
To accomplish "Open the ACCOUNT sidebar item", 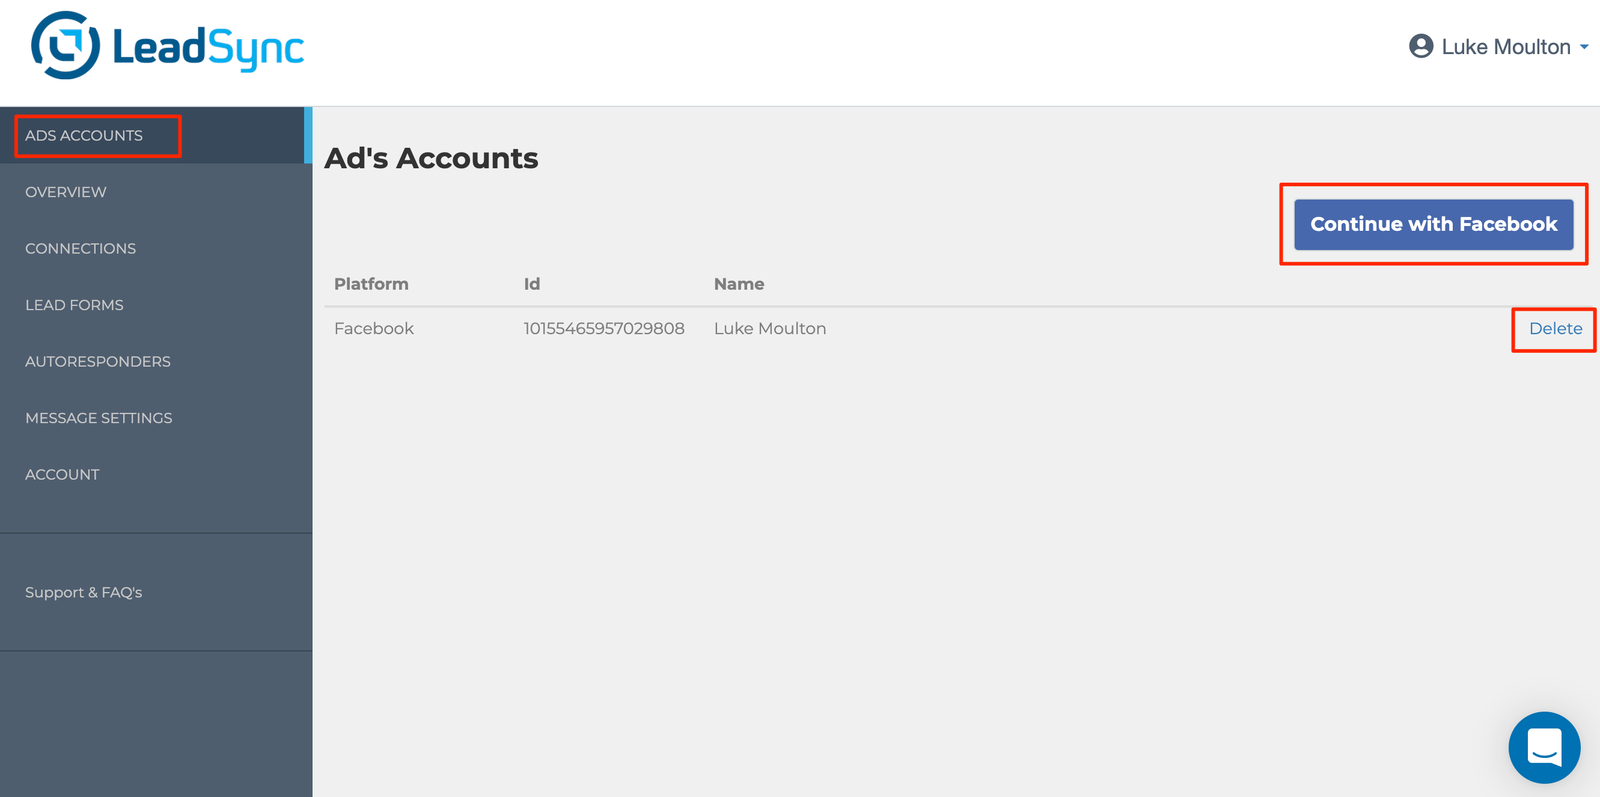I will coord(62,475).
